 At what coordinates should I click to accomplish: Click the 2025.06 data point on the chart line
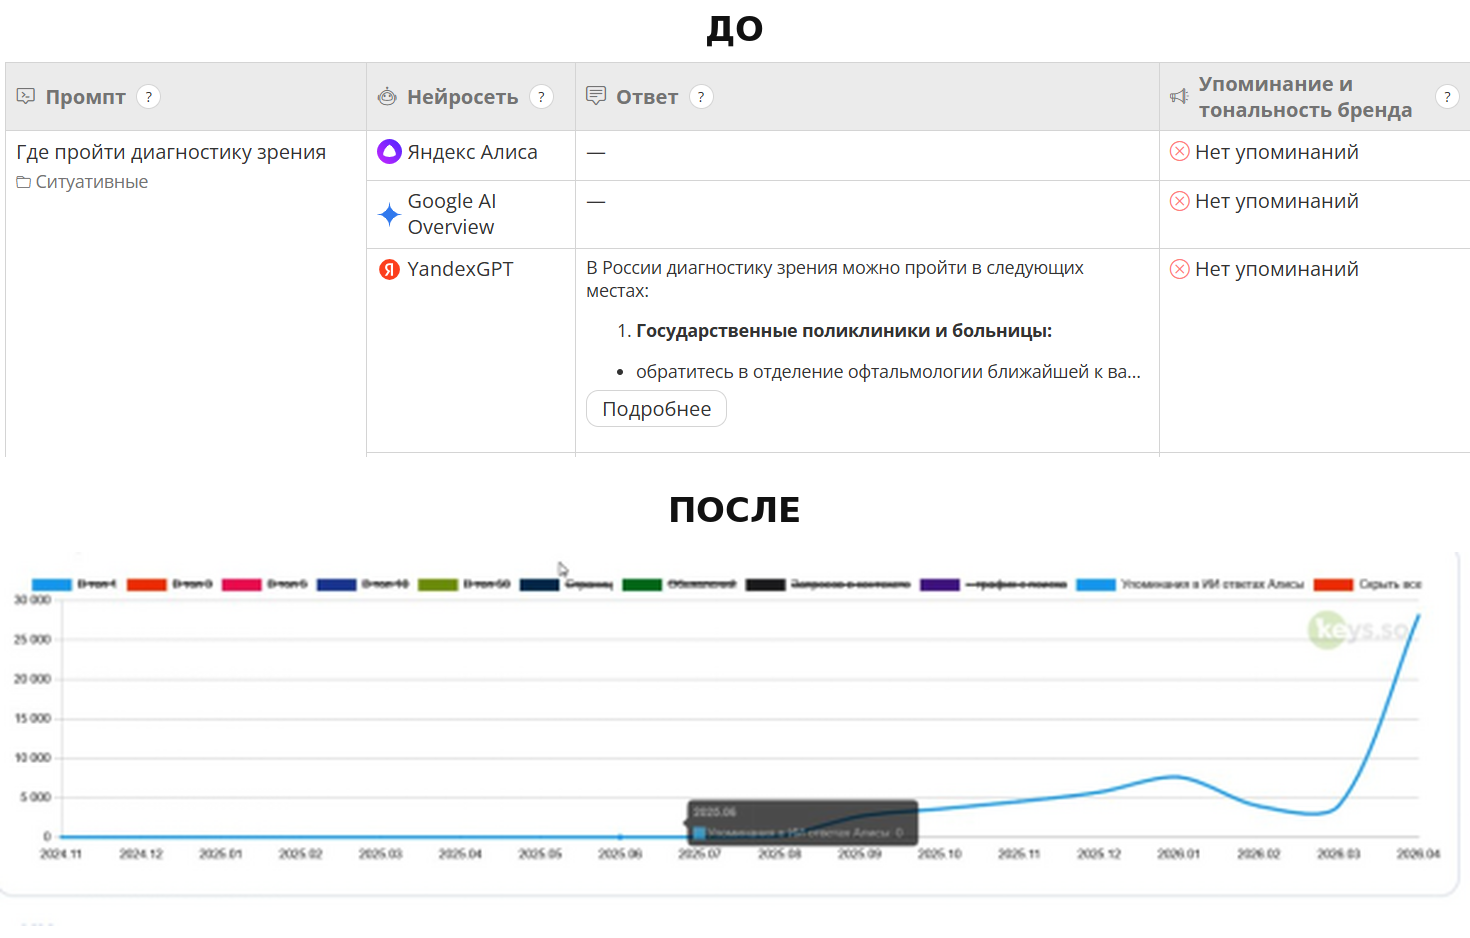tap(620, 836)
